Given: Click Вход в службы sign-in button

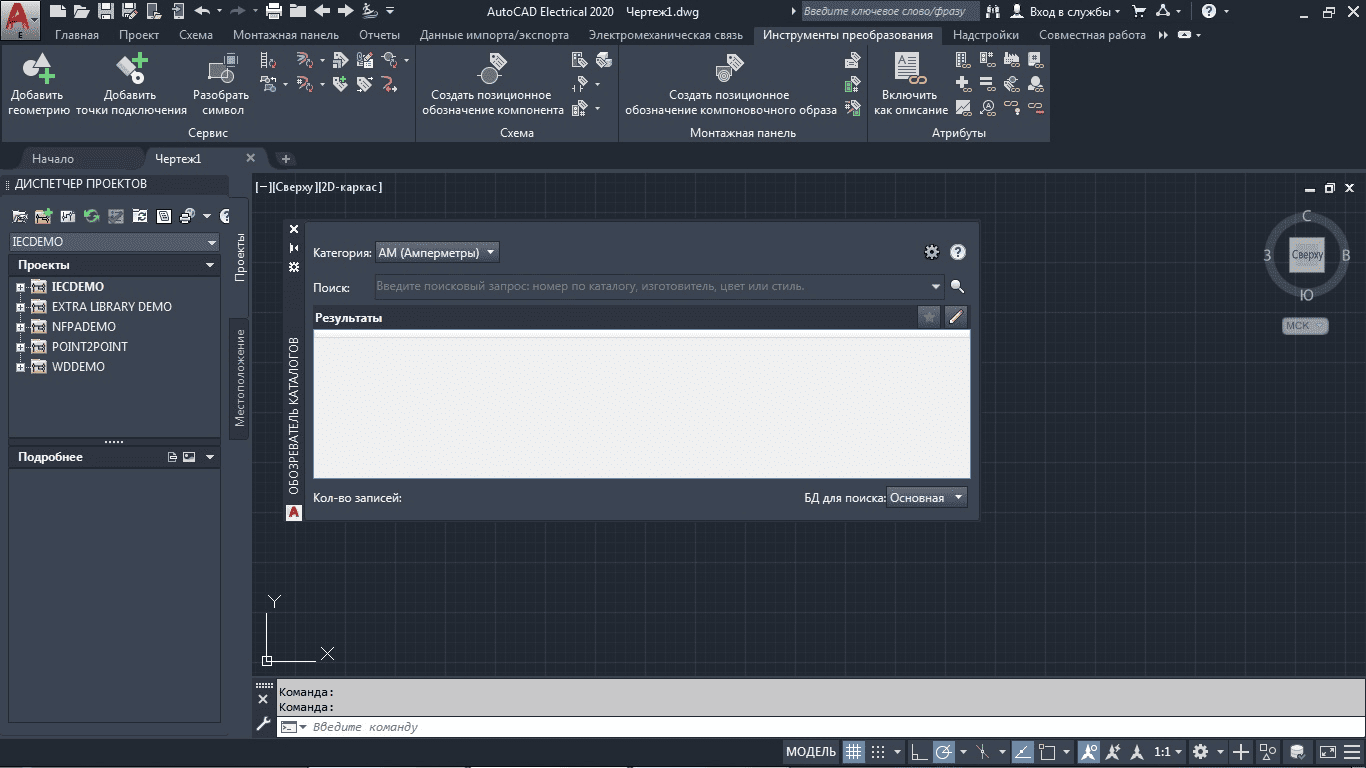Looking at the screenshot, I should [1065, 11].
